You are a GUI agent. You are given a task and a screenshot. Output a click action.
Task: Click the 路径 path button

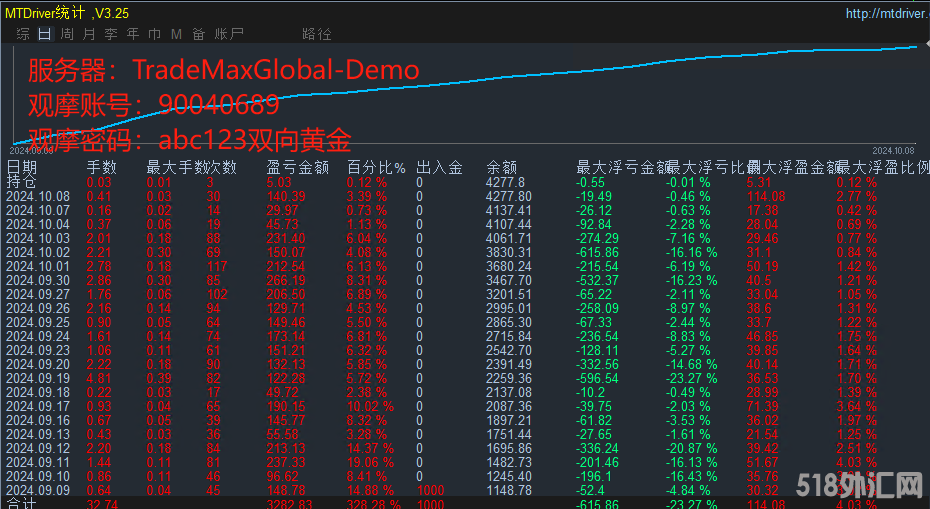click(x=316, y=34)
